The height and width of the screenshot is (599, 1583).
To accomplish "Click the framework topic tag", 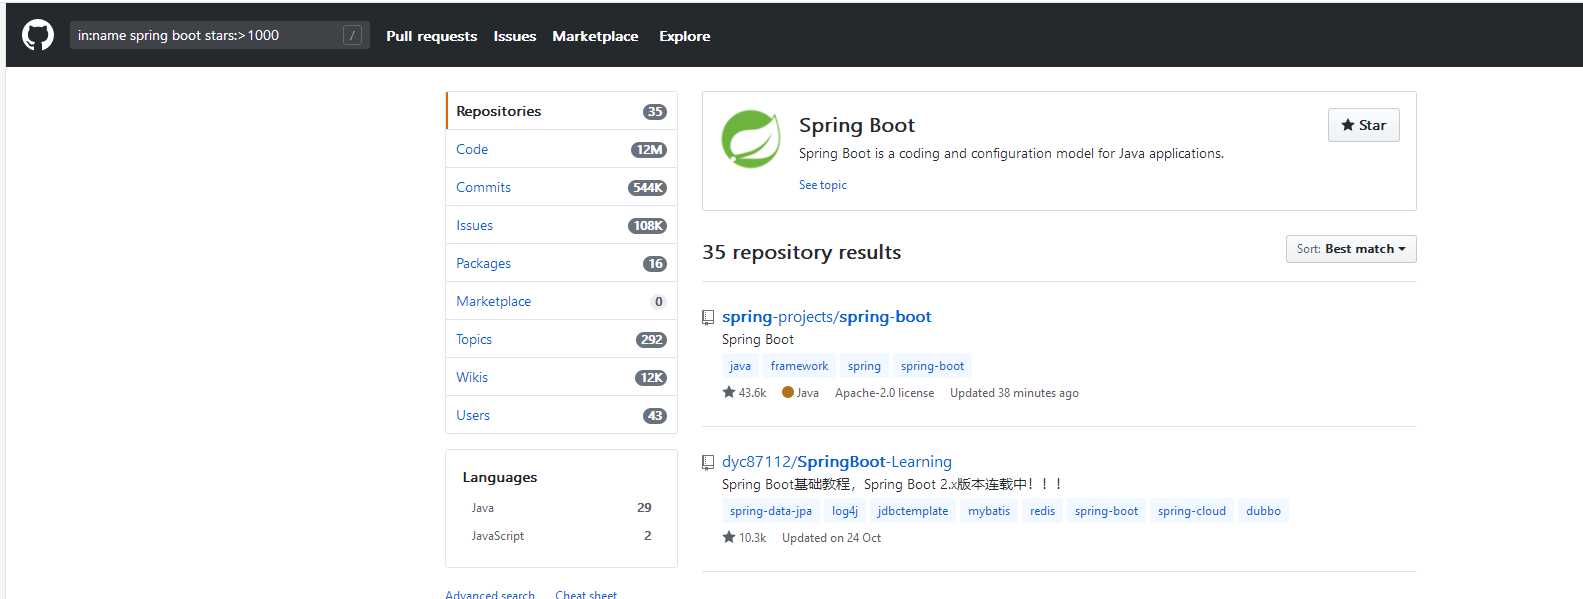I will coord(799,366).
